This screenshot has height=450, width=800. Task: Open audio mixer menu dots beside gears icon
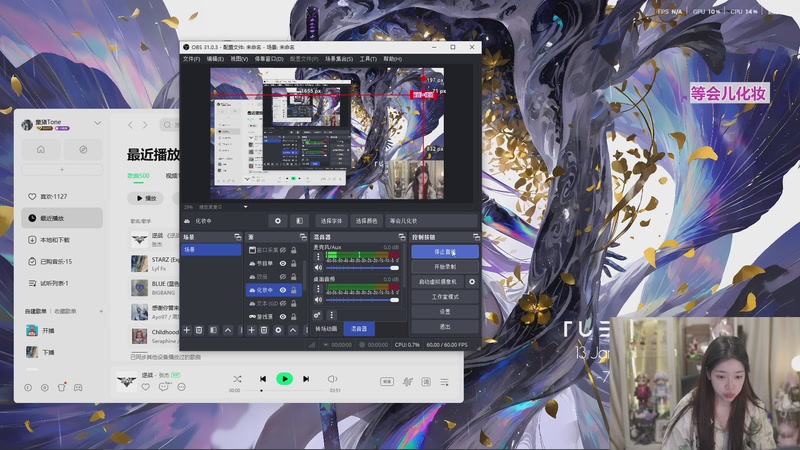coord(331,315)
